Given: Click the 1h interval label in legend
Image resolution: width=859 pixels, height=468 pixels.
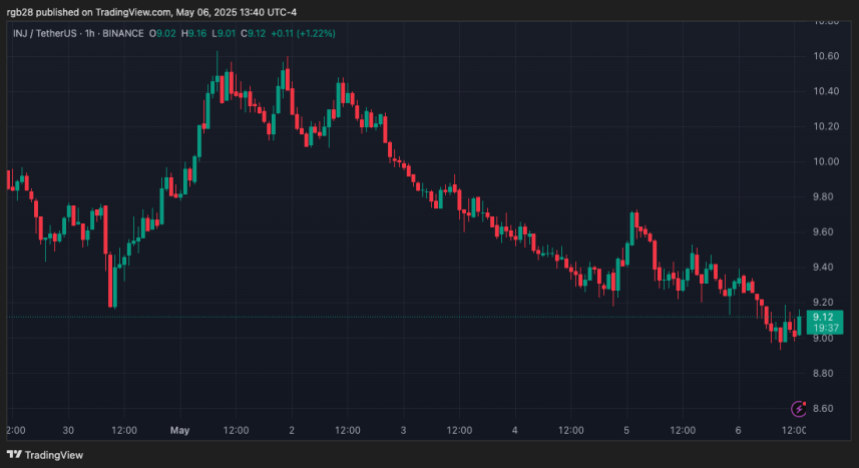Looking at the screenshot, I should click(x=99, y=33).
